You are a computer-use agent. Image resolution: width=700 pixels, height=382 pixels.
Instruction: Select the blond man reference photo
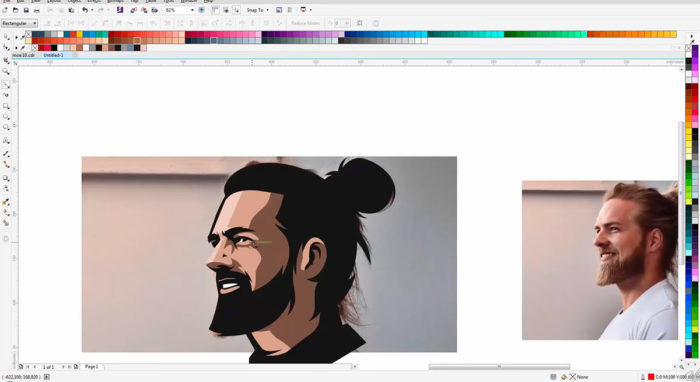click(600, 260)
